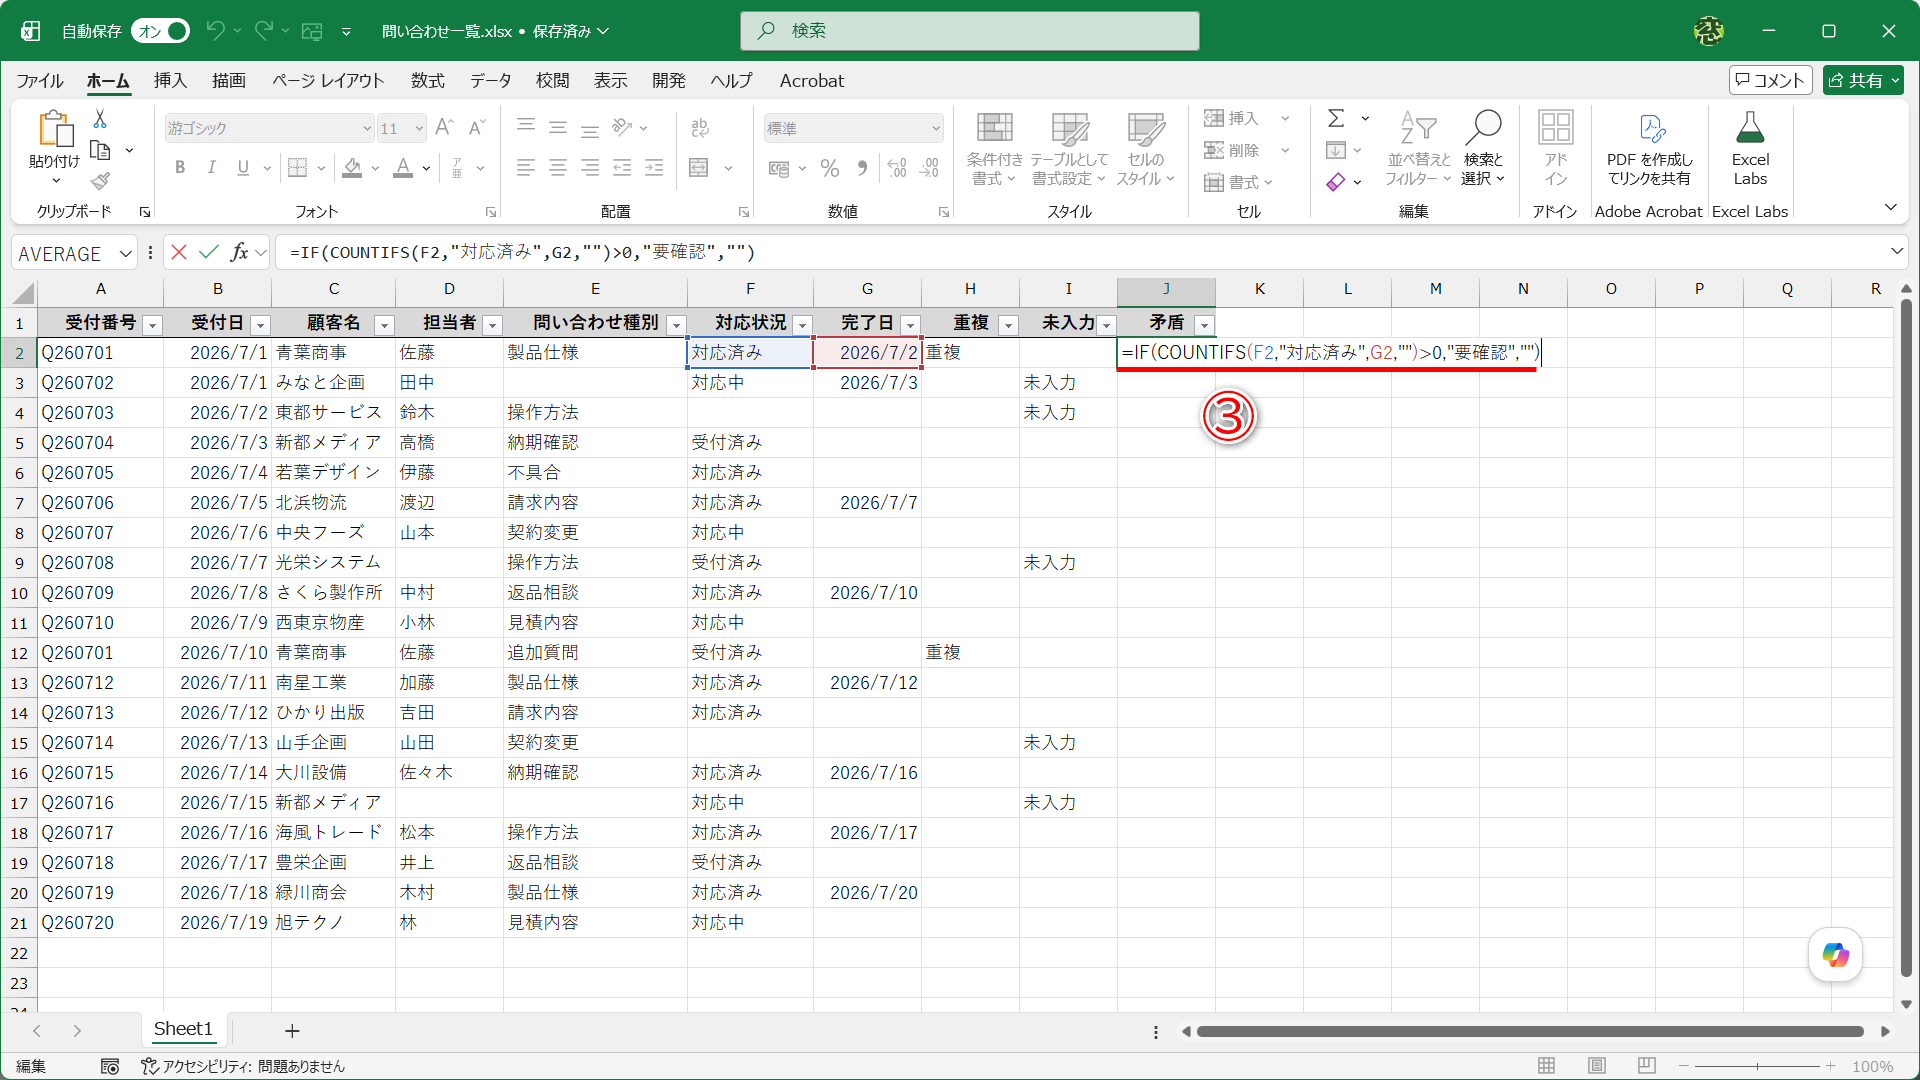Image resolution: width=1920 pixels, height=1080 pixels.
Task: Open Sort and Filter (並べ替えとフィルター)
Action: point(1418,148)
